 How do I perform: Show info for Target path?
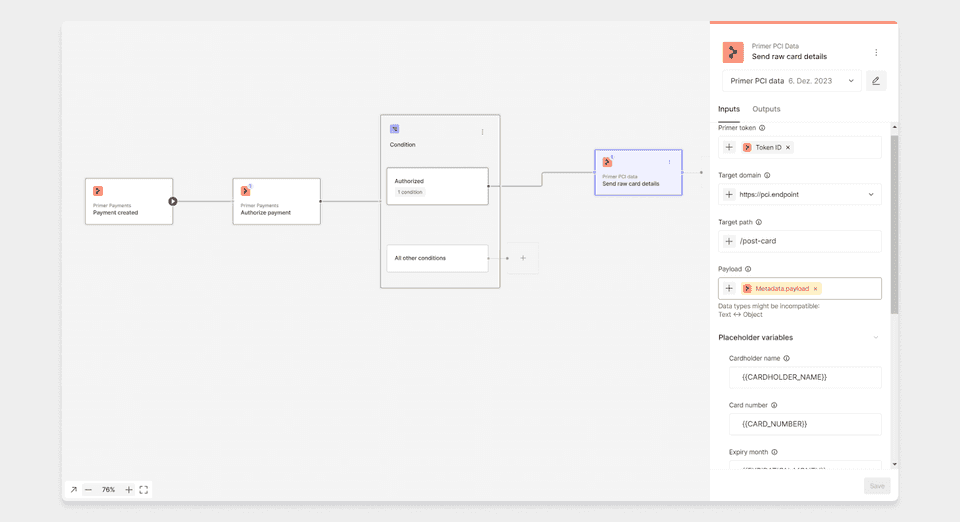pos(759,222)
